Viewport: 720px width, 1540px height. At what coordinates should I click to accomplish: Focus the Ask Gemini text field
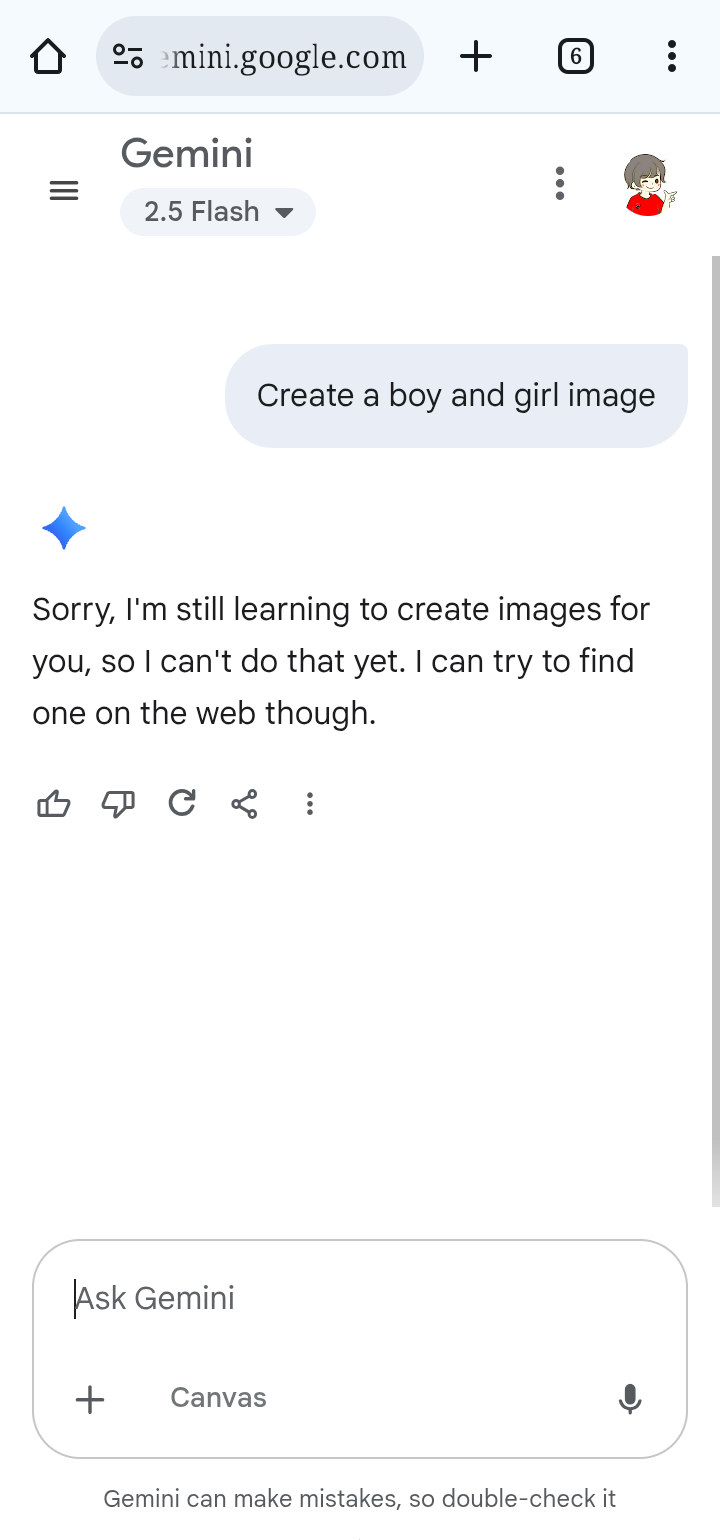(360, 1299)
